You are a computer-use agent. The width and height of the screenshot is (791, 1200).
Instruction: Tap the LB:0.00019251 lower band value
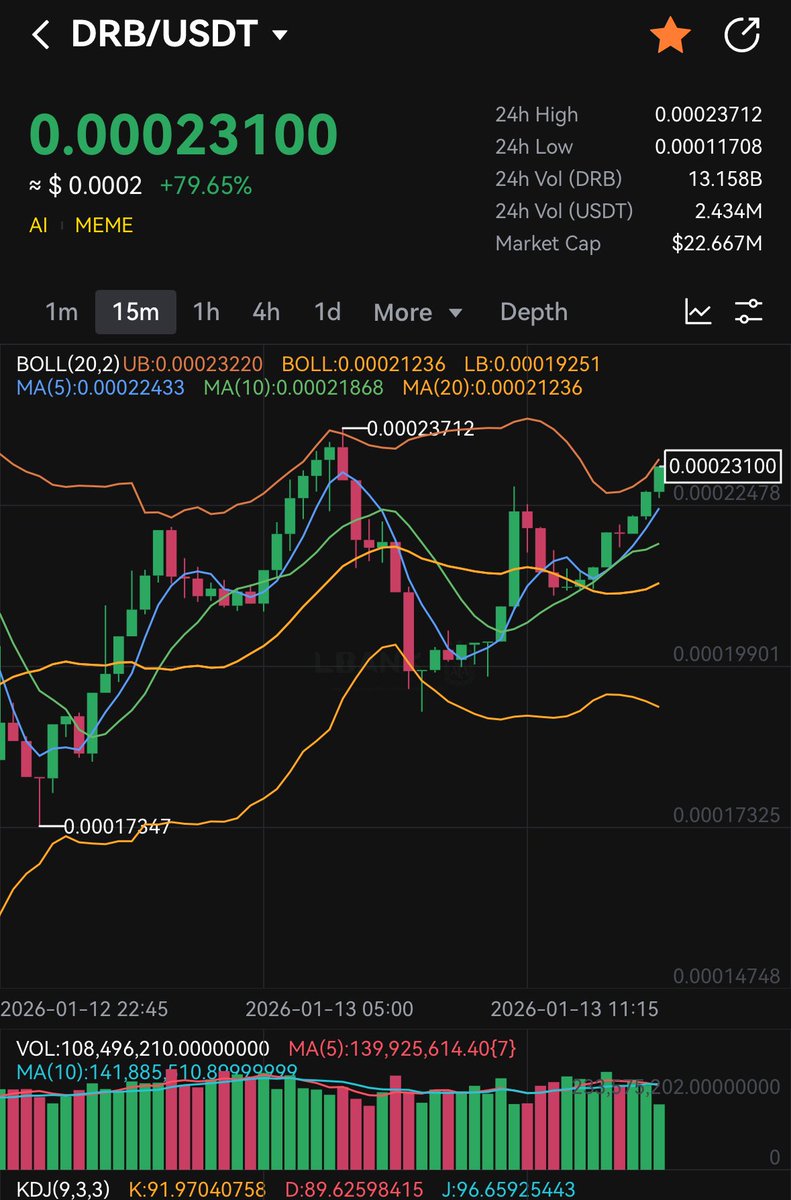[533, 364]
